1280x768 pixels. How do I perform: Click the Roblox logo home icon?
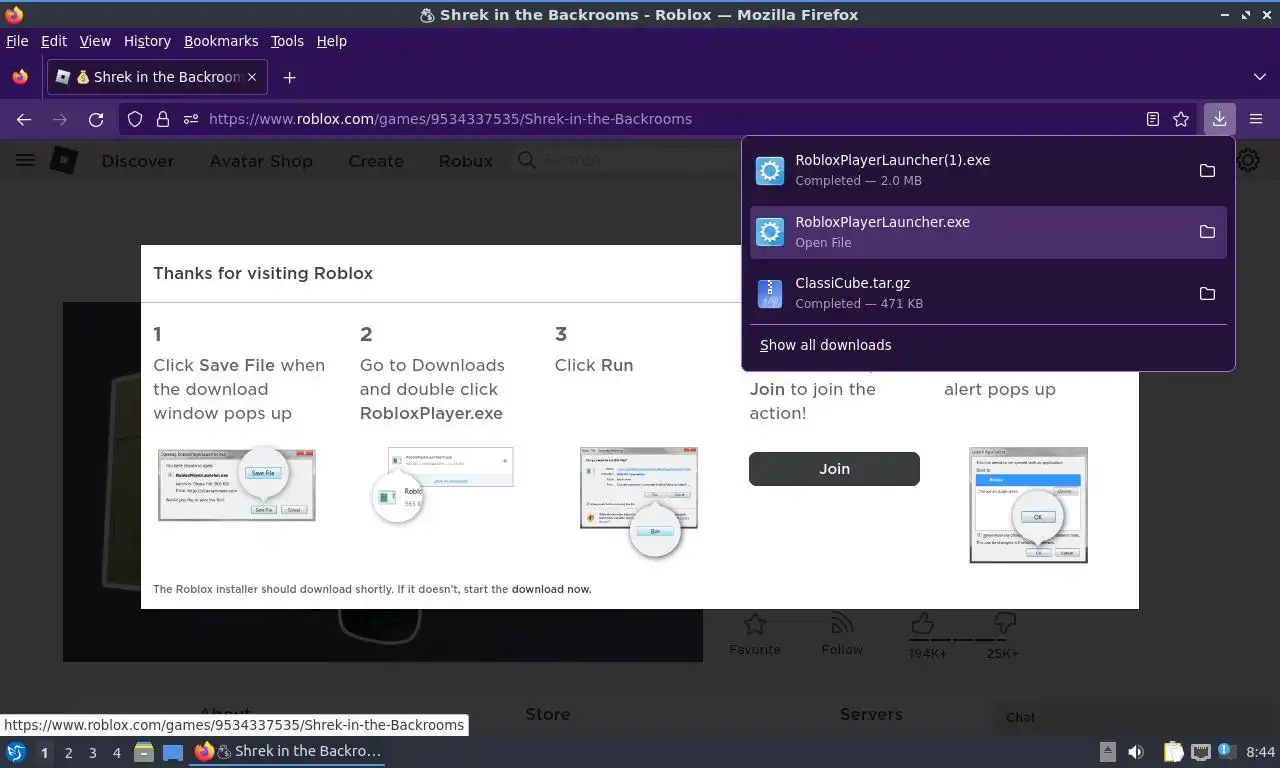(64, 160)
